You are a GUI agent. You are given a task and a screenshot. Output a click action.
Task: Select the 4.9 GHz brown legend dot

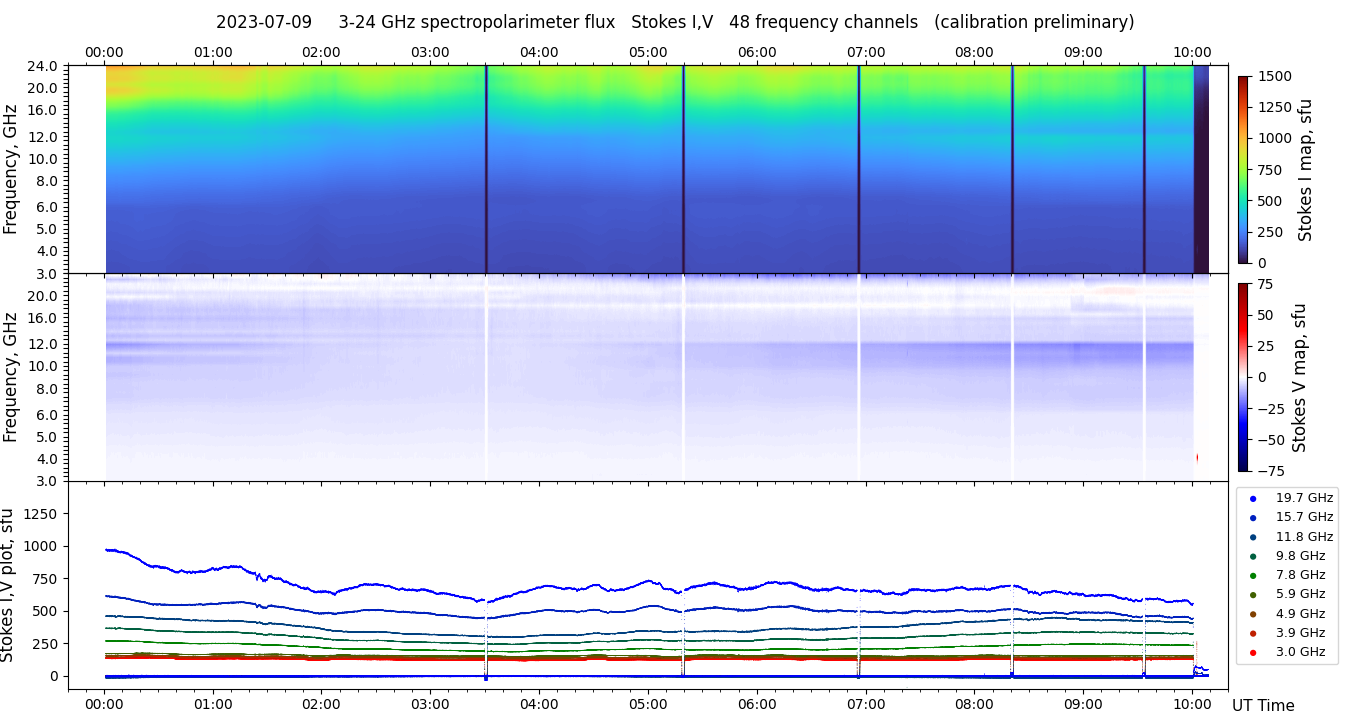pyautogui.click(x=1253, y=614)
